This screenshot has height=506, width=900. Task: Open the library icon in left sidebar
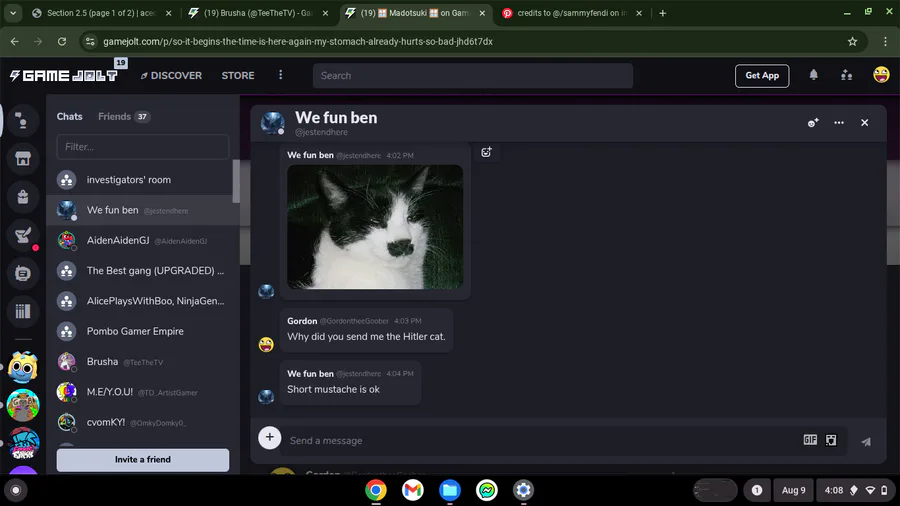point(22,311)
